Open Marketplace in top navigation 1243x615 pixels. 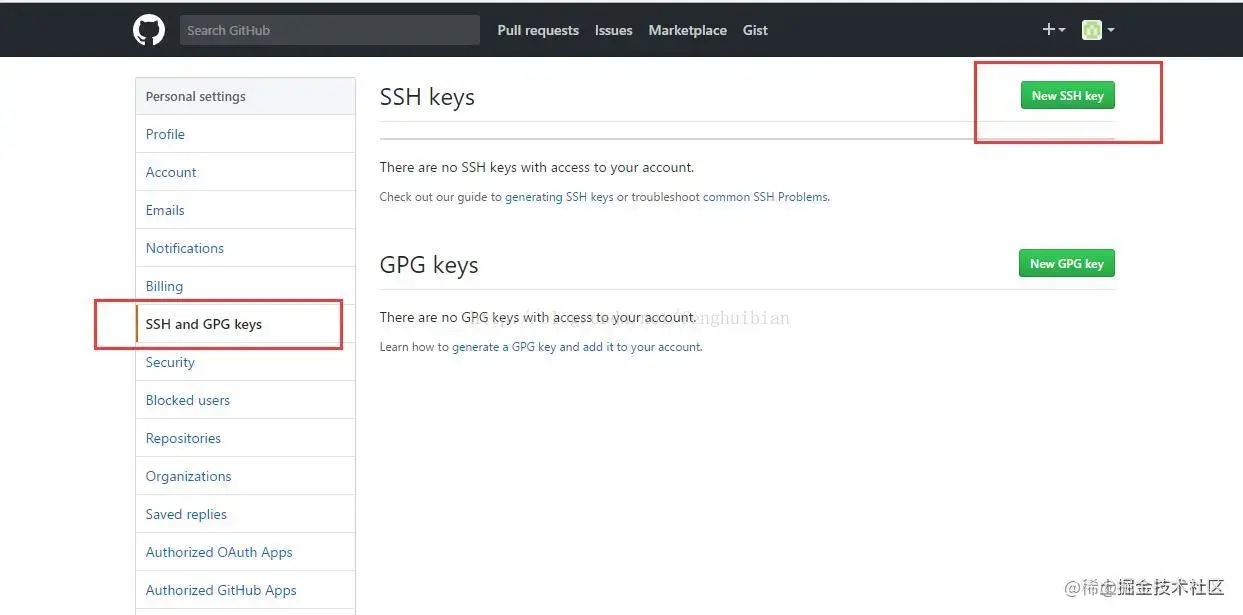pyautogui.click(x=687, y=30)
